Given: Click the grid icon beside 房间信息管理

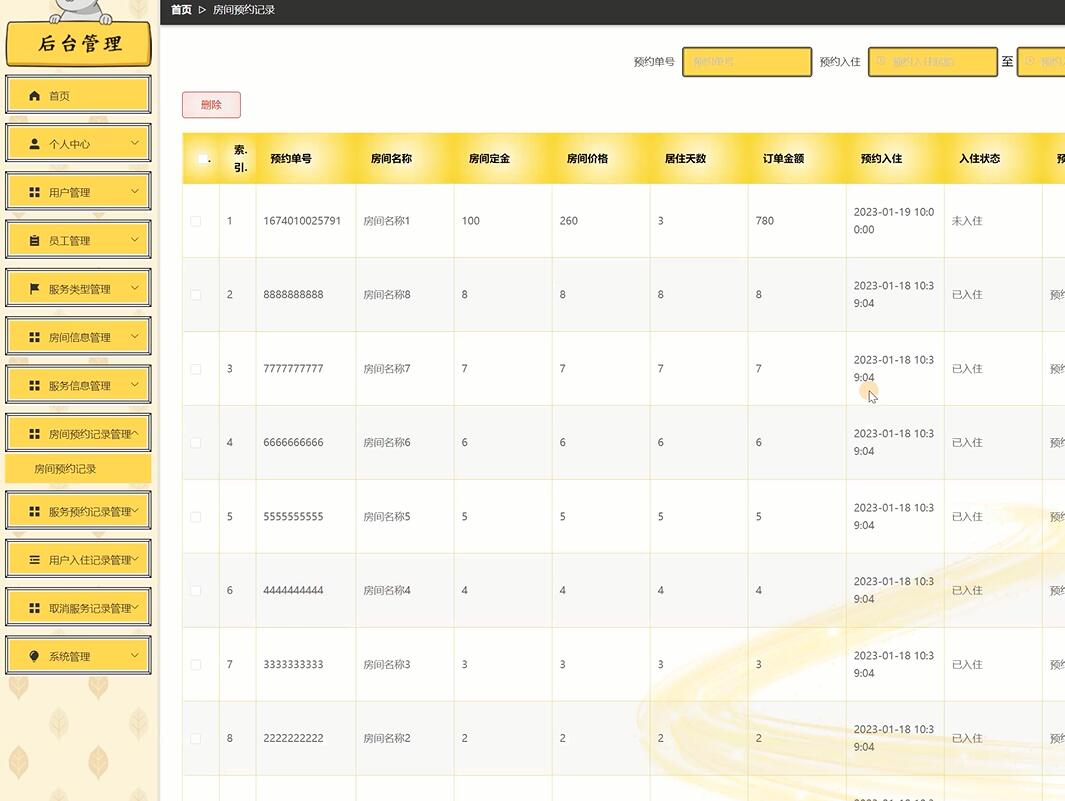Looking at the screenshot, I should tap(35, 337).
